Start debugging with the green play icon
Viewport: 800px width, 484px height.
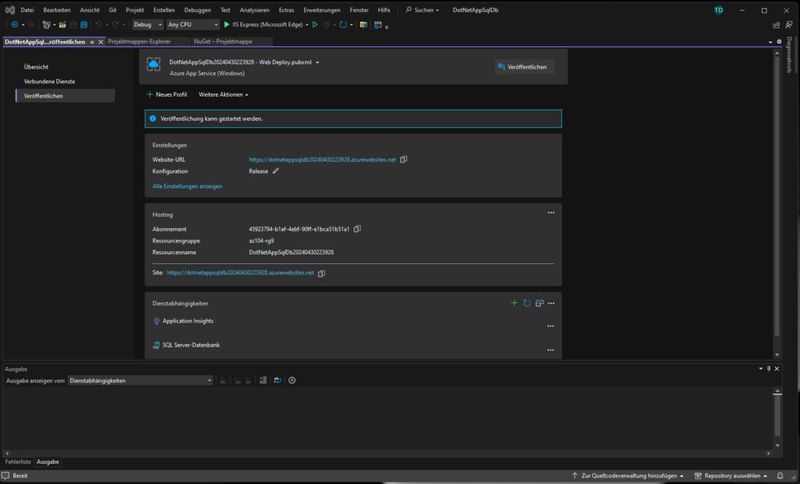227,24
